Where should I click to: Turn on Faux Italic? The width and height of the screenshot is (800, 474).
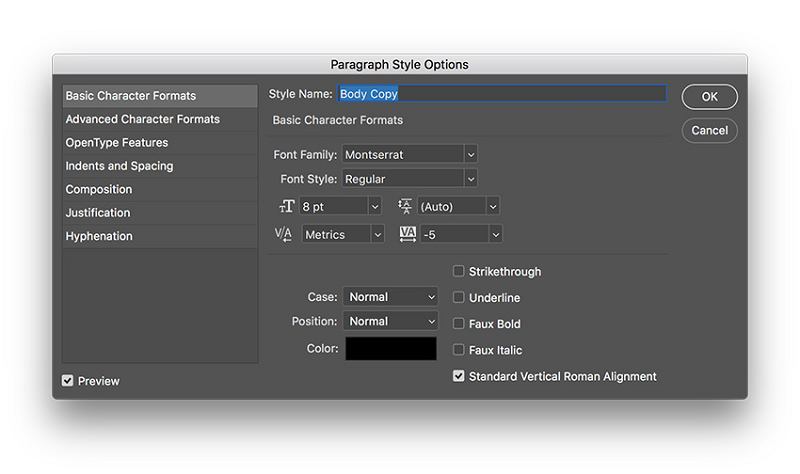459,350
